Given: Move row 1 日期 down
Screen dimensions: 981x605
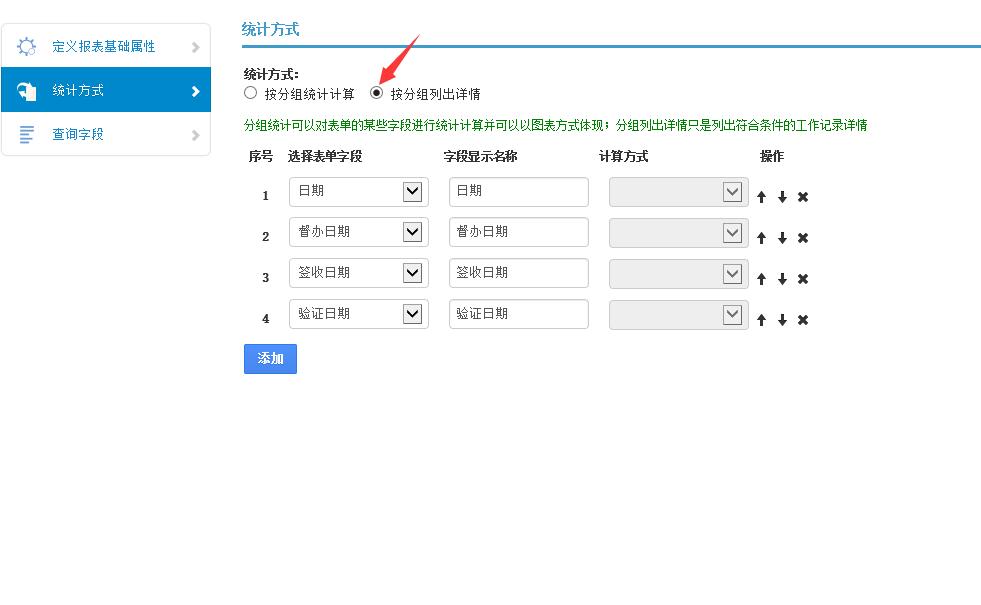Looking at the screenshot, I should click(782, 197).
